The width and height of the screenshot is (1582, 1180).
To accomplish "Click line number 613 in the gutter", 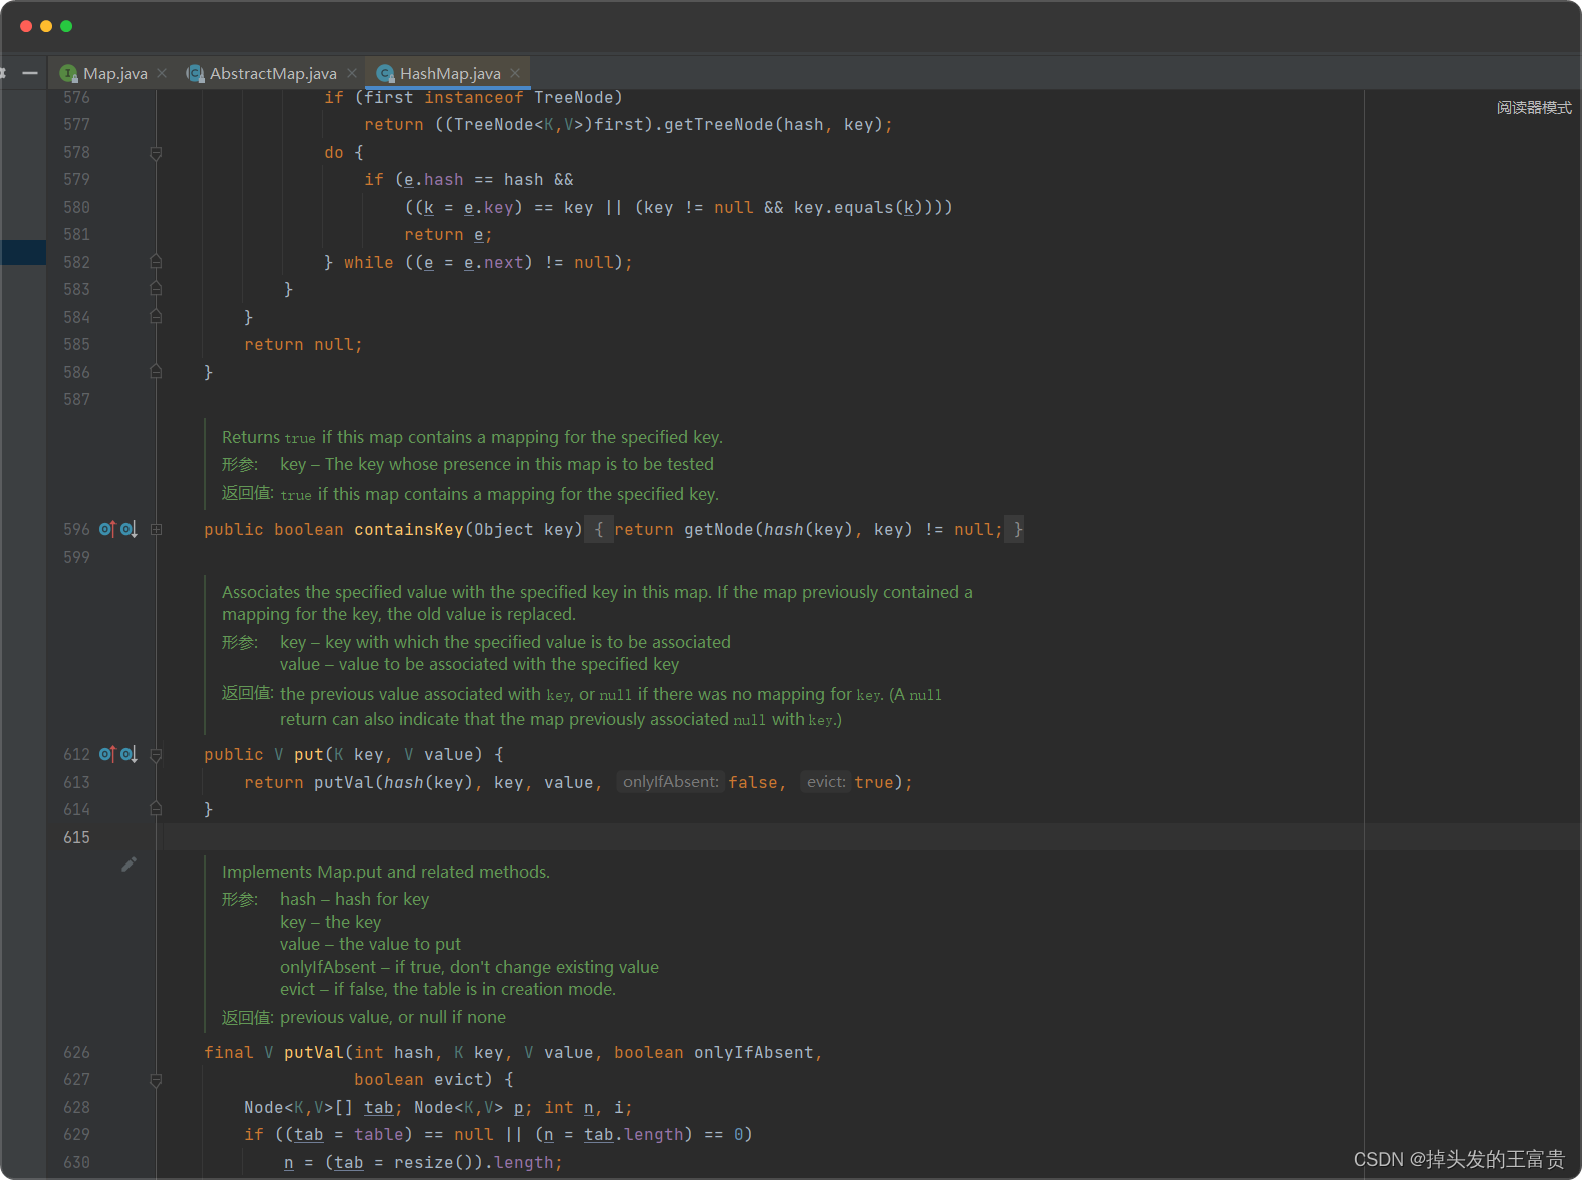I will coord(76,782).
